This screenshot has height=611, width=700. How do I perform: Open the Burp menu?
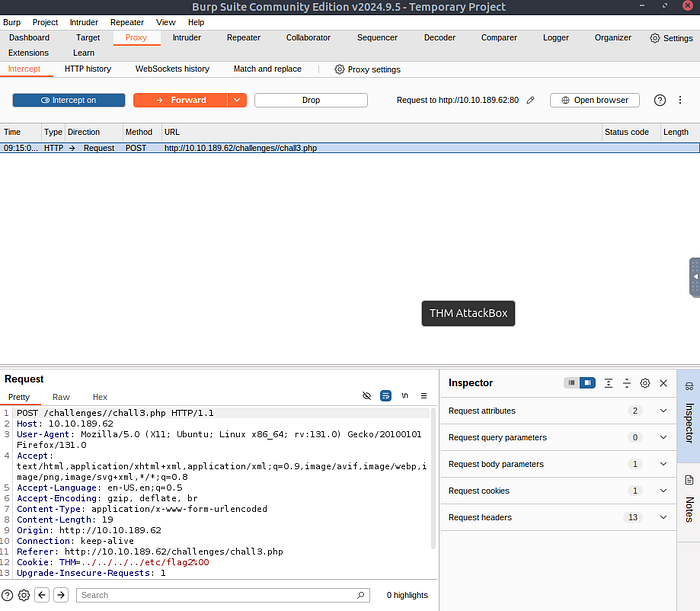12,22
